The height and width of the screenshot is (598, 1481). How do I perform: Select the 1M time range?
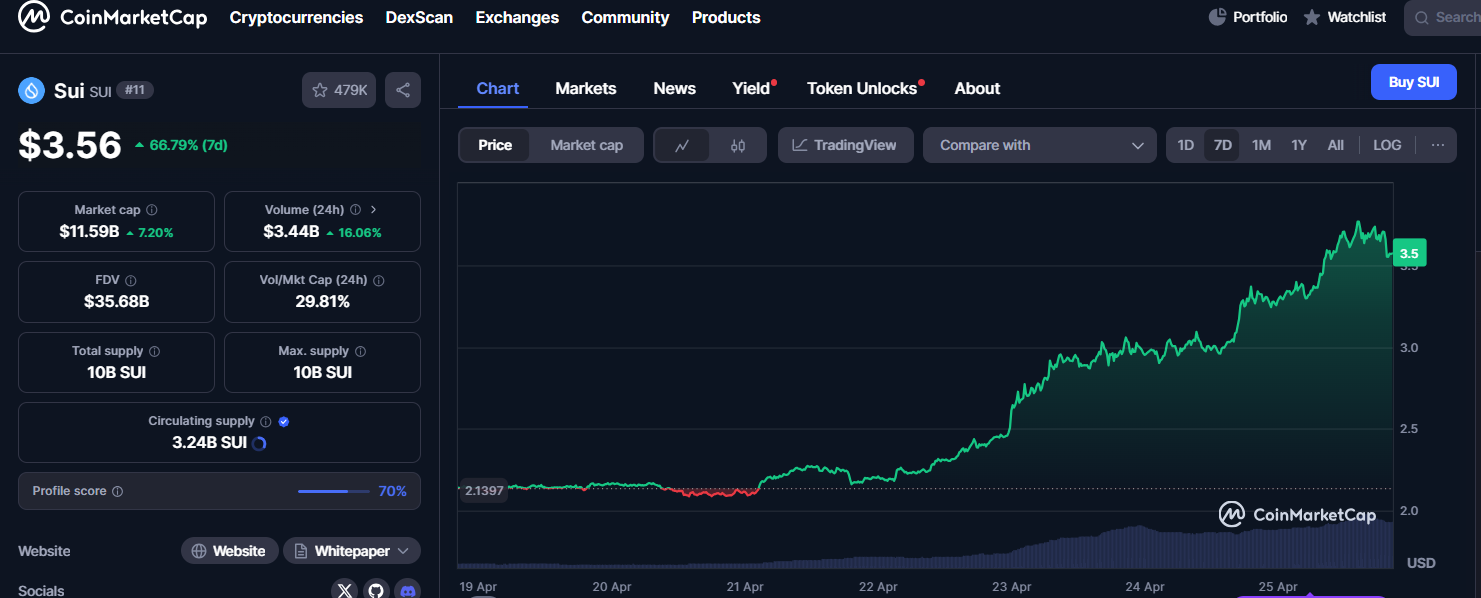(x=1261, y=145)
